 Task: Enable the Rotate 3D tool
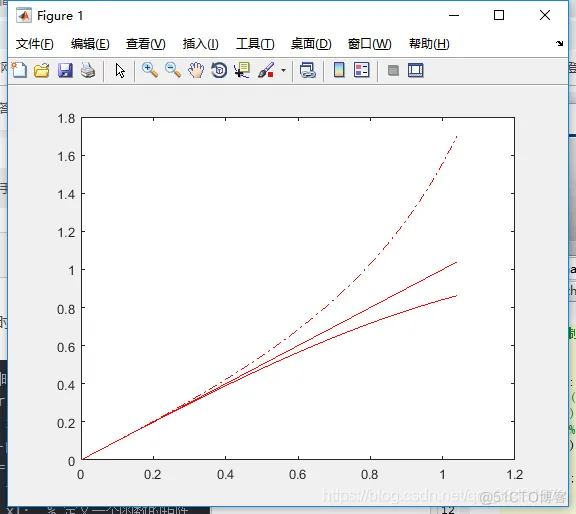(219, 70)
